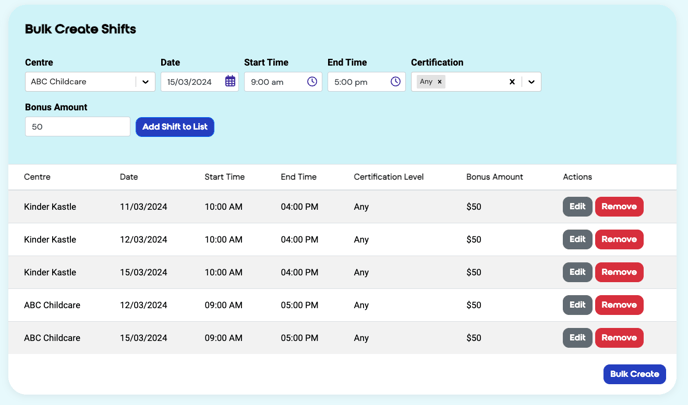Remove the 'Any' certification tag
The image size is (688, 405).
pos(440,82)
